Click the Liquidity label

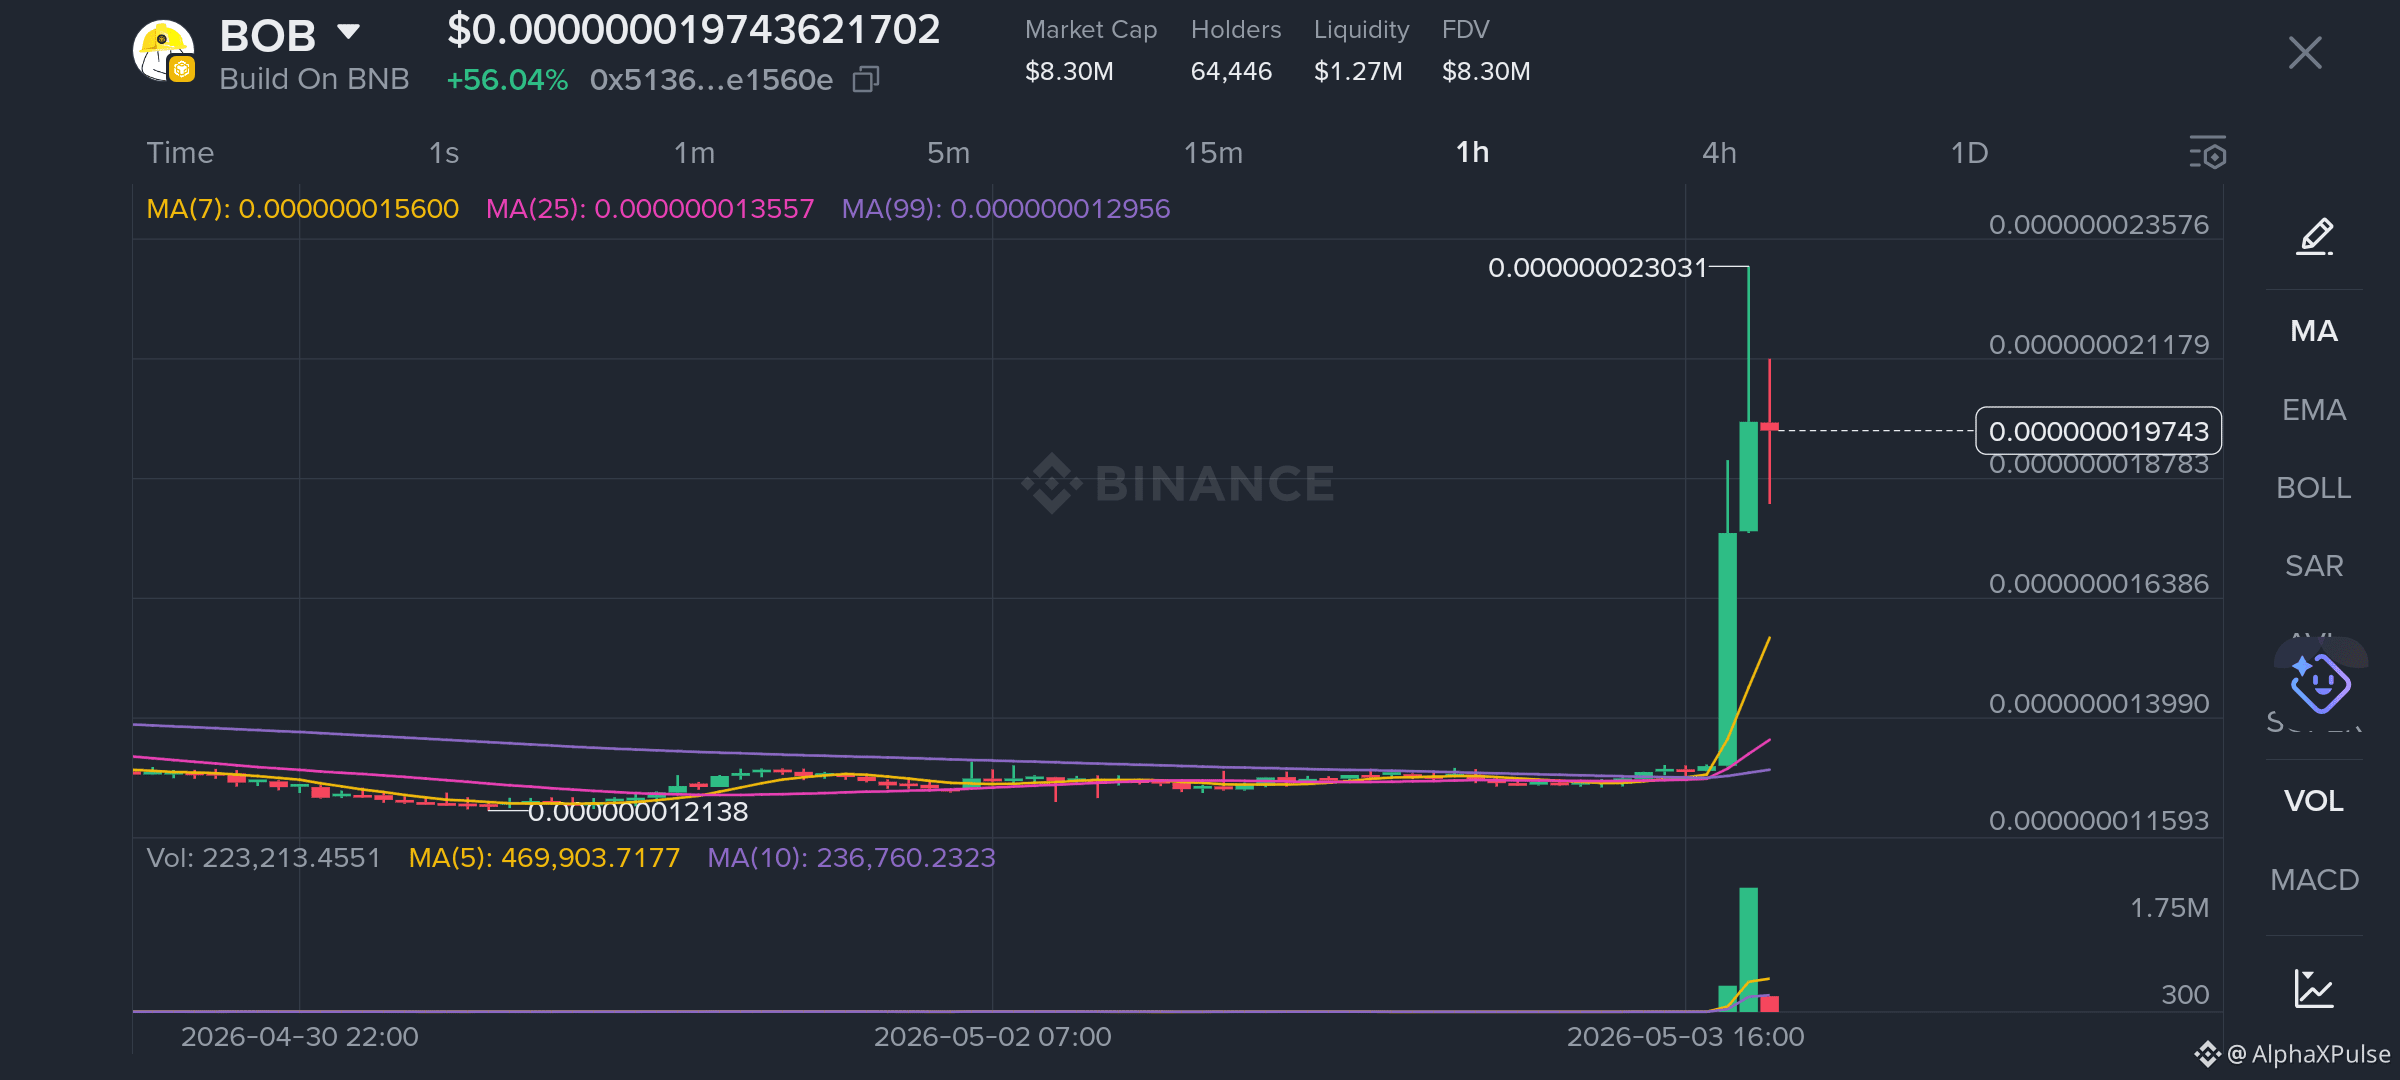pyautogui.click(x=1361, y=30)
